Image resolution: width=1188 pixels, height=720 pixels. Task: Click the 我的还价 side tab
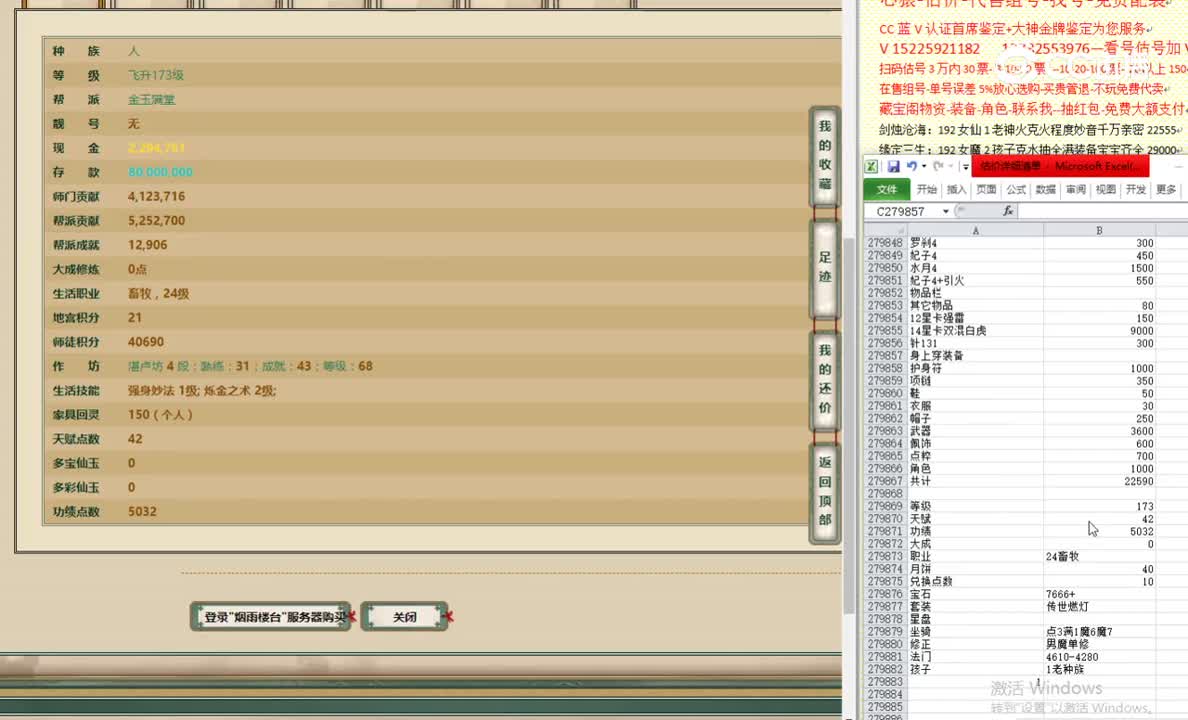pos(824,379)
